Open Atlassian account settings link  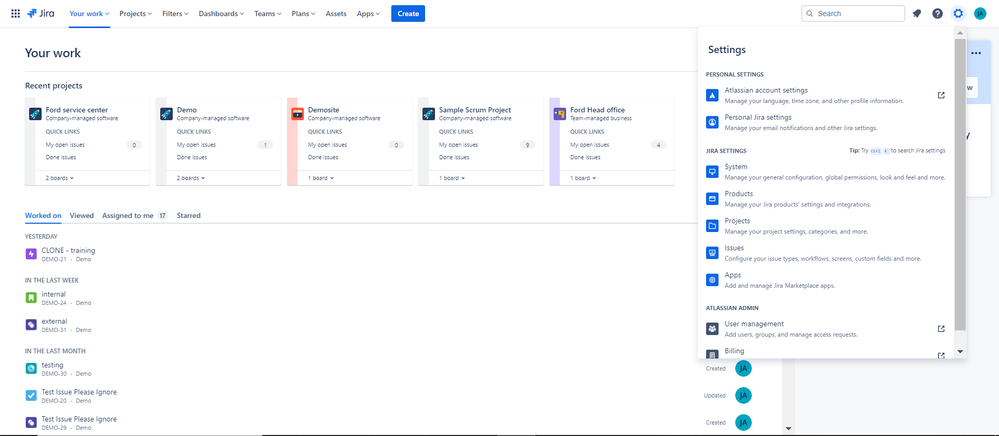[766, 91]
